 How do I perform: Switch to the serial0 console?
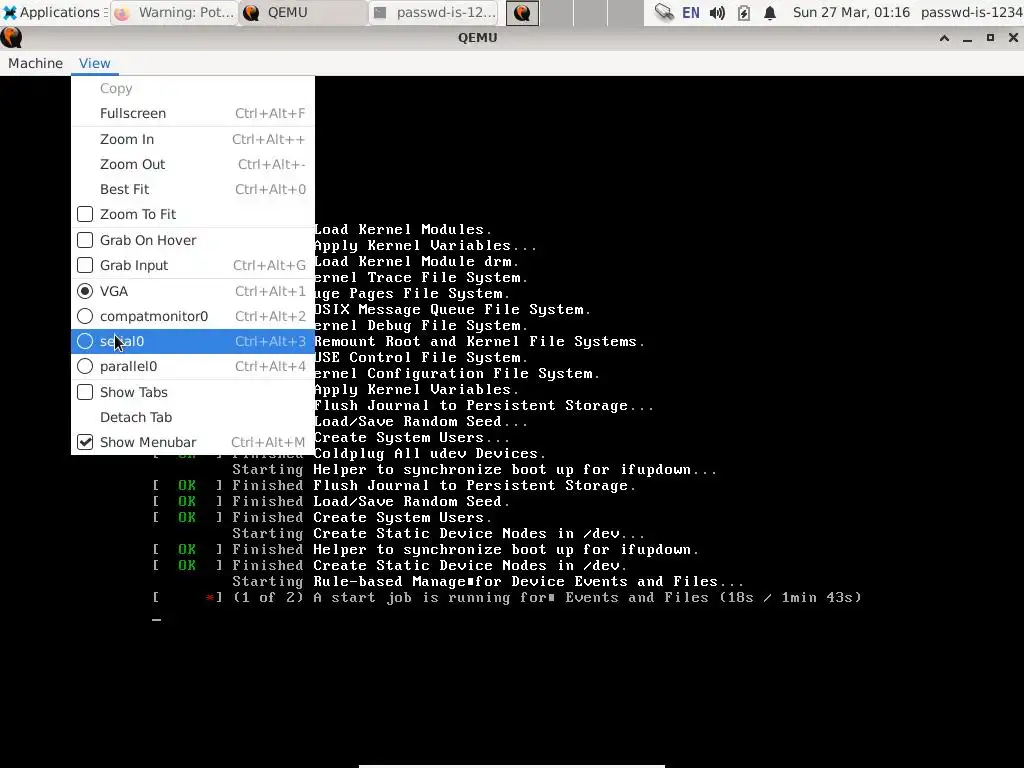pos(193,342)
